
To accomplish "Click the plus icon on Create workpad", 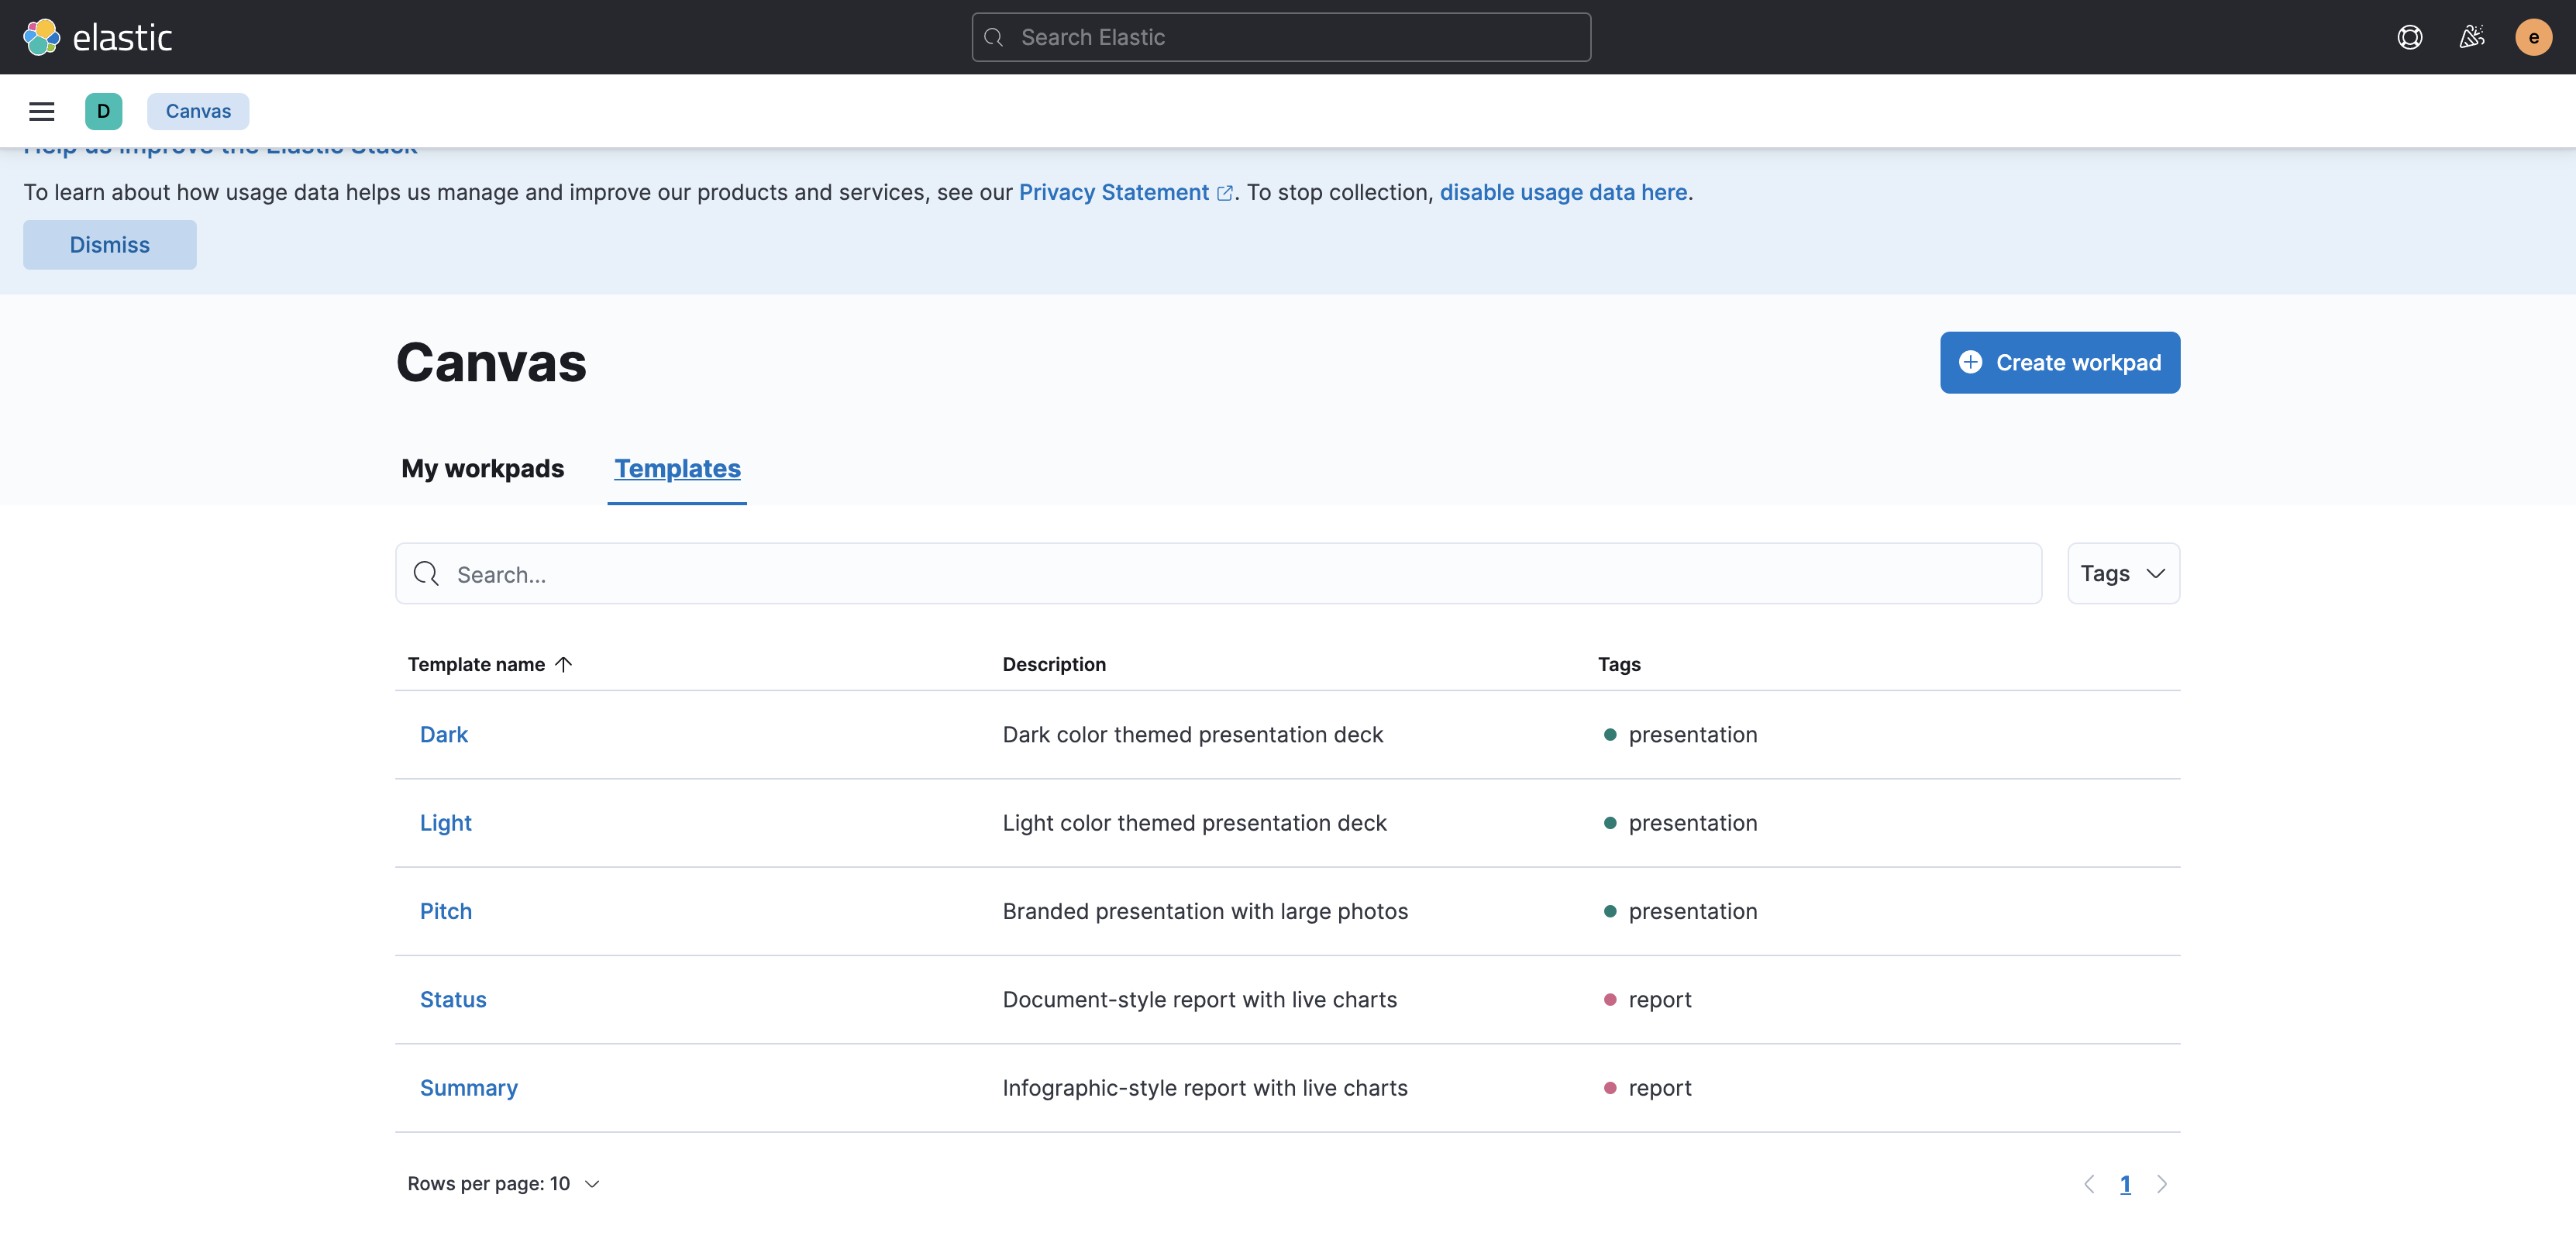I will tap(1970, 362).
